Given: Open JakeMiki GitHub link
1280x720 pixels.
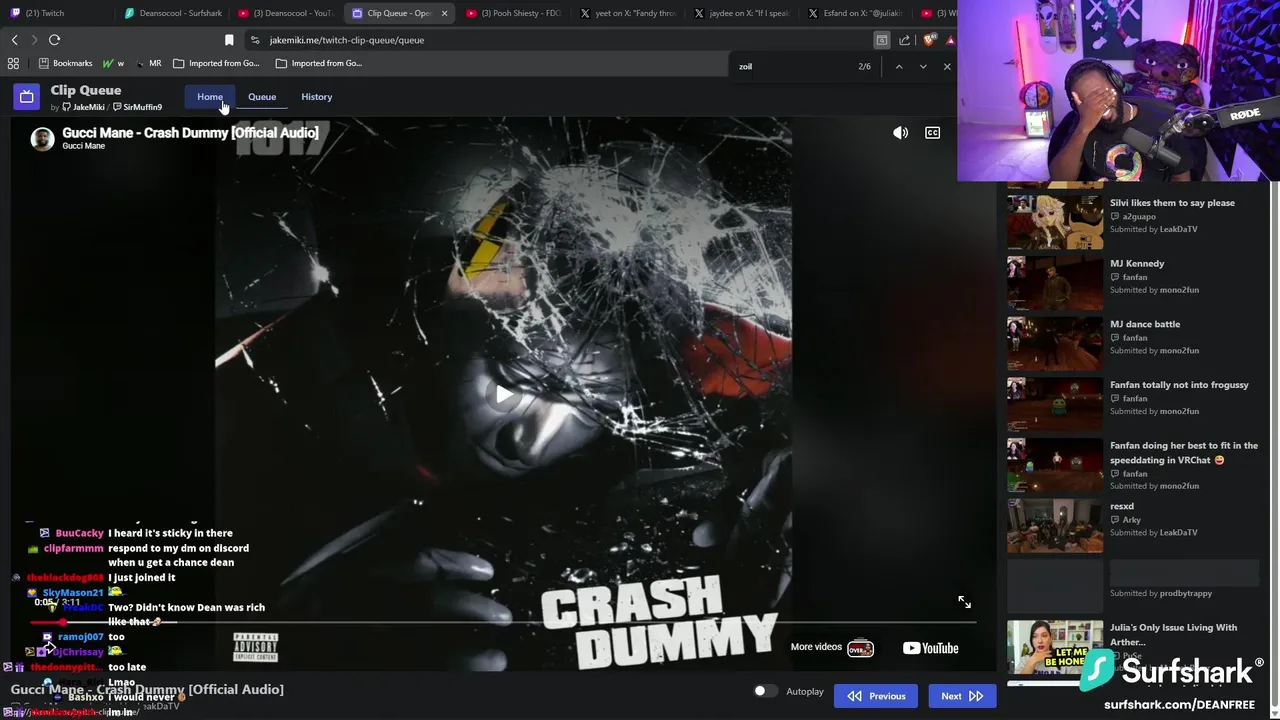Looking at the screenshot, I should [83, 107].
